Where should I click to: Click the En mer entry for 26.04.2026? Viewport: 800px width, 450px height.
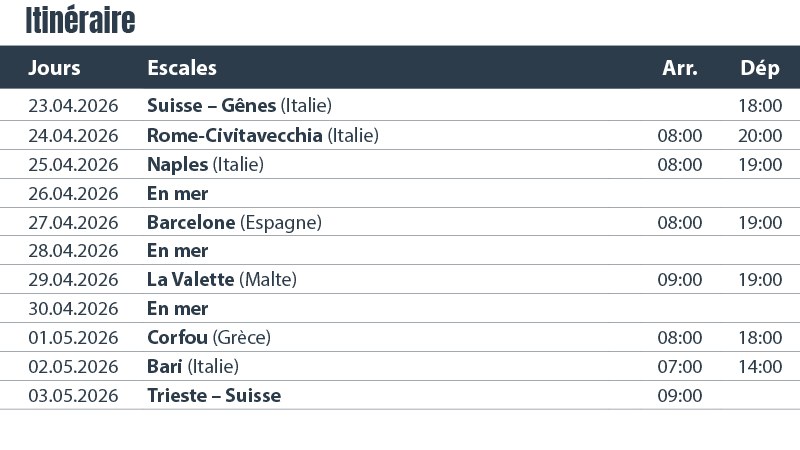pyautogui.click(x=178, y=193)
